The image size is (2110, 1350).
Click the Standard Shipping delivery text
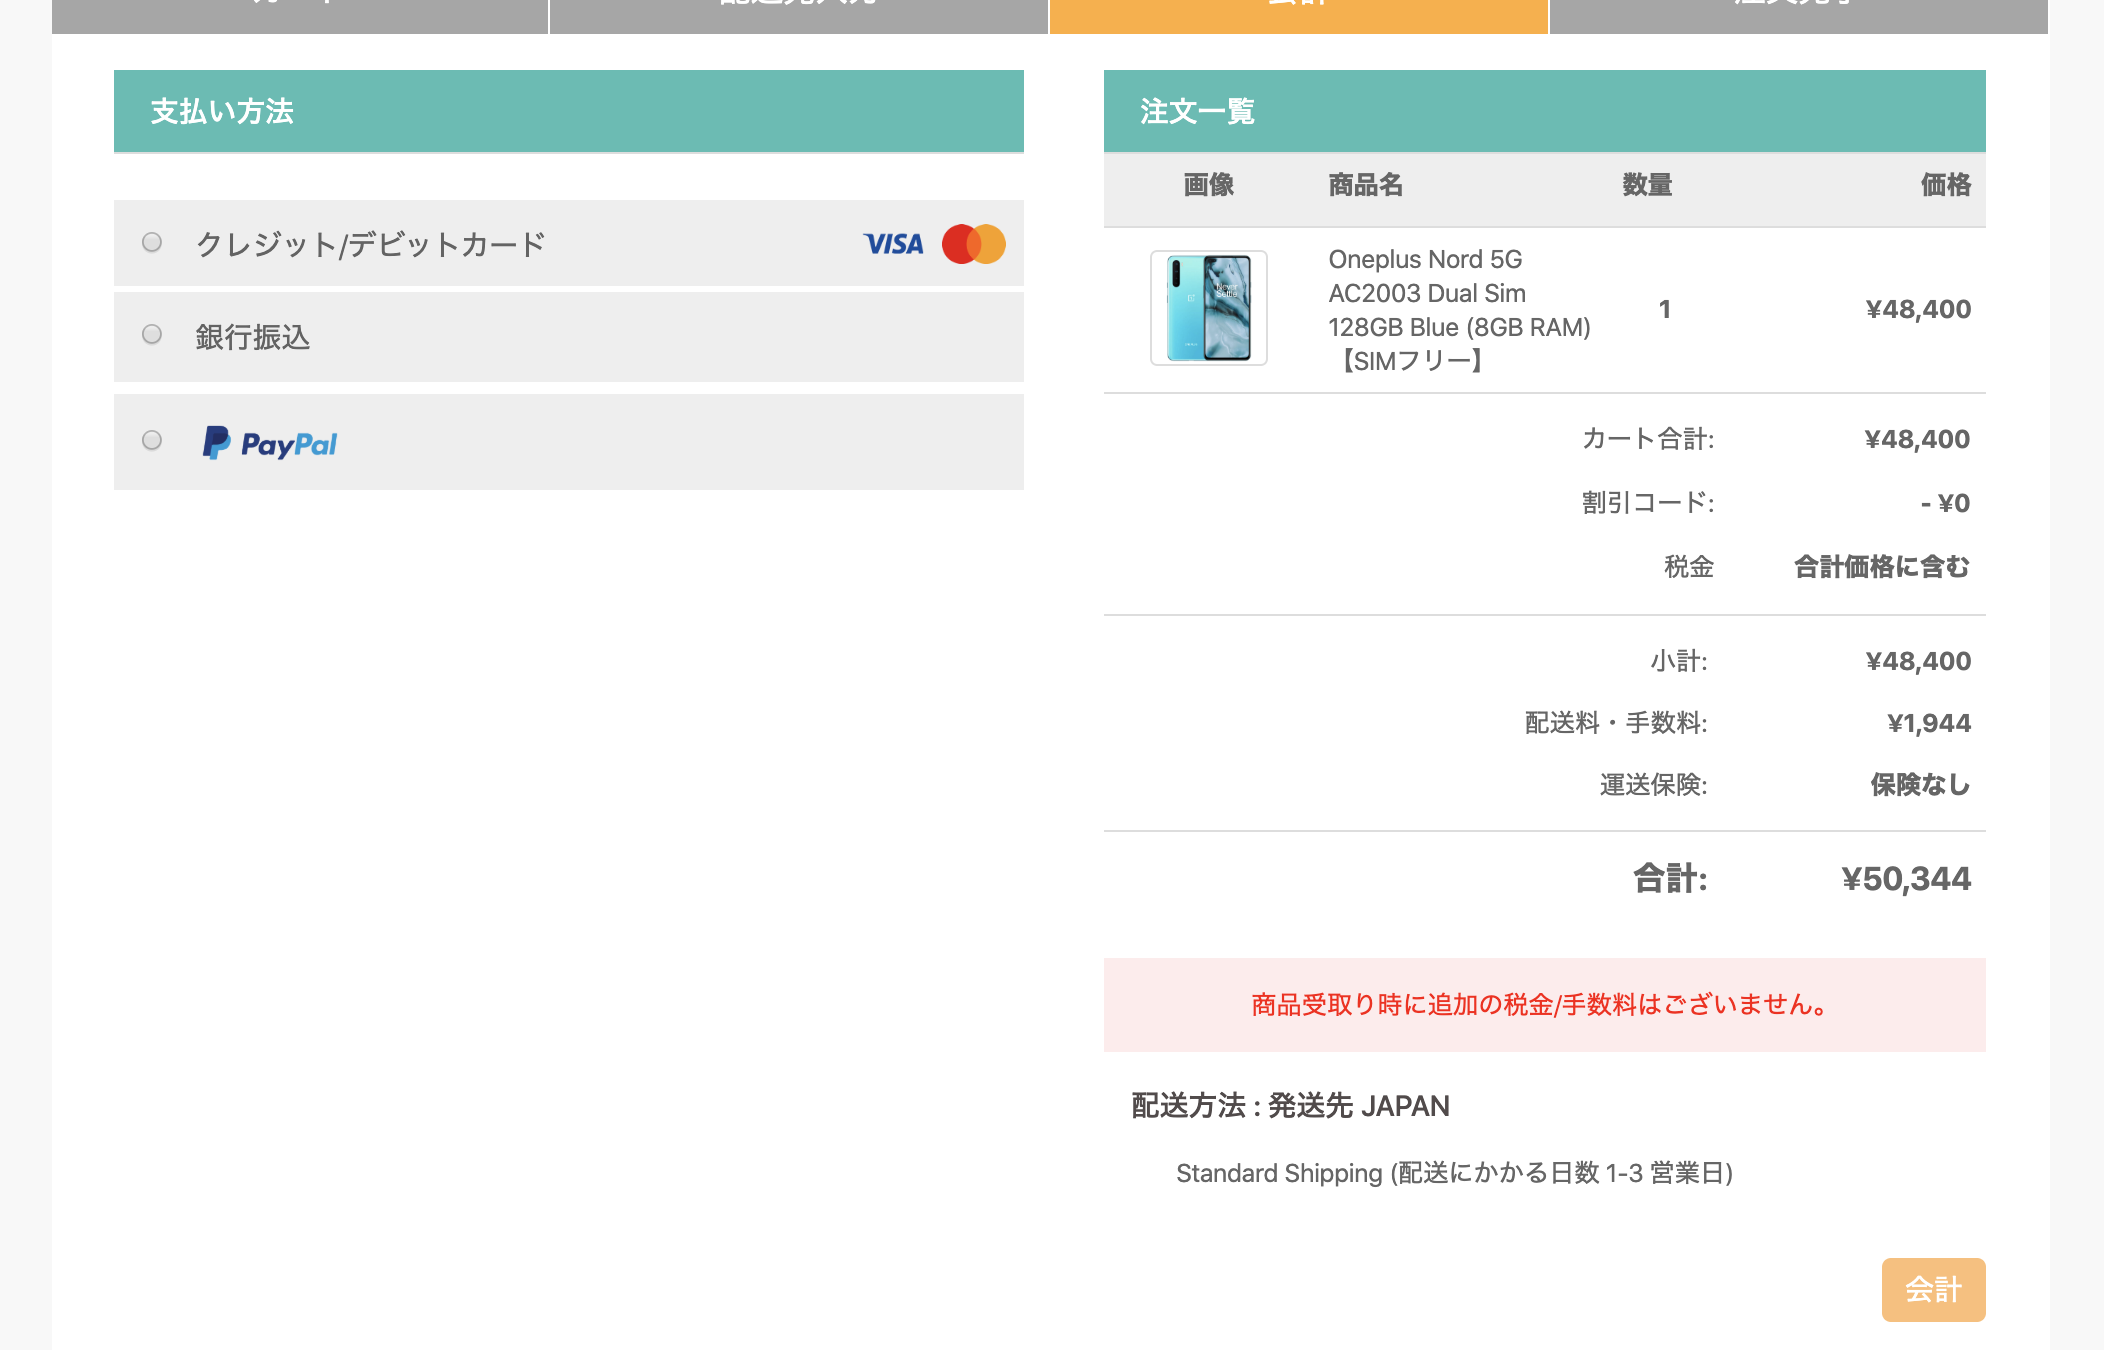pos(1454,1173)
